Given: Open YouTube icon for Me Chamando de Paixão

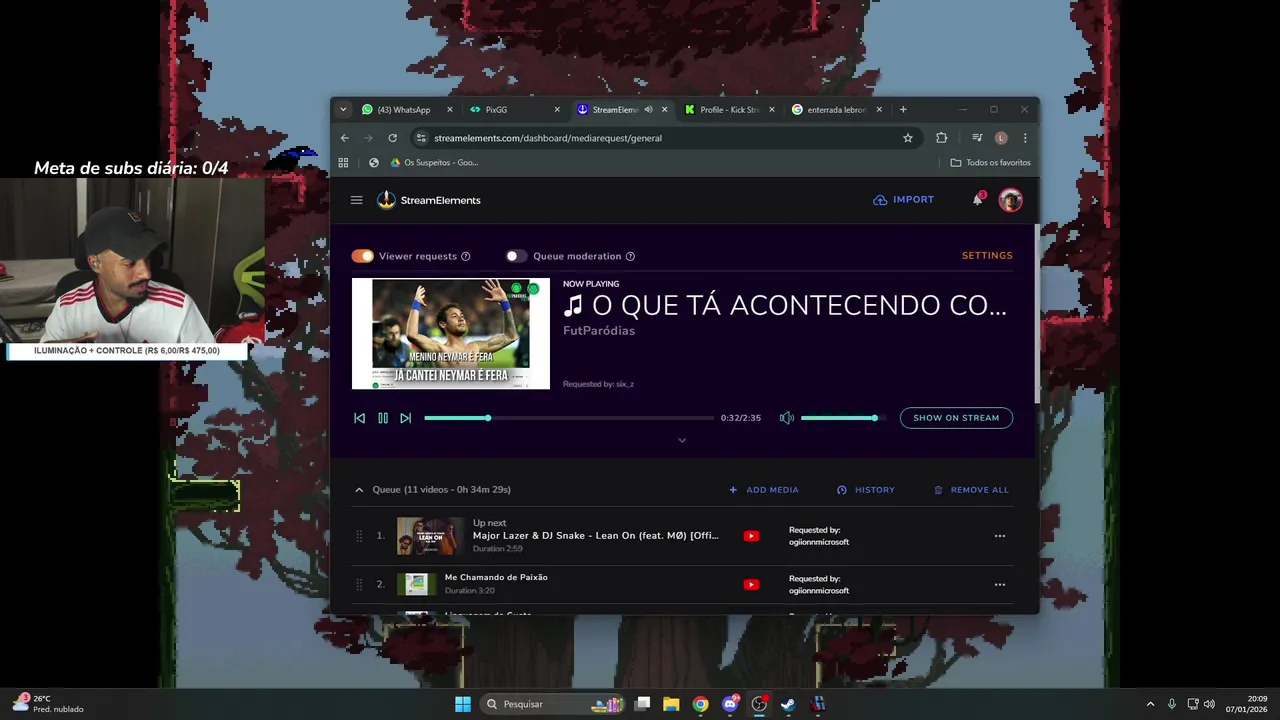Looking at the screenshot, I should click(x=751, y=585).
